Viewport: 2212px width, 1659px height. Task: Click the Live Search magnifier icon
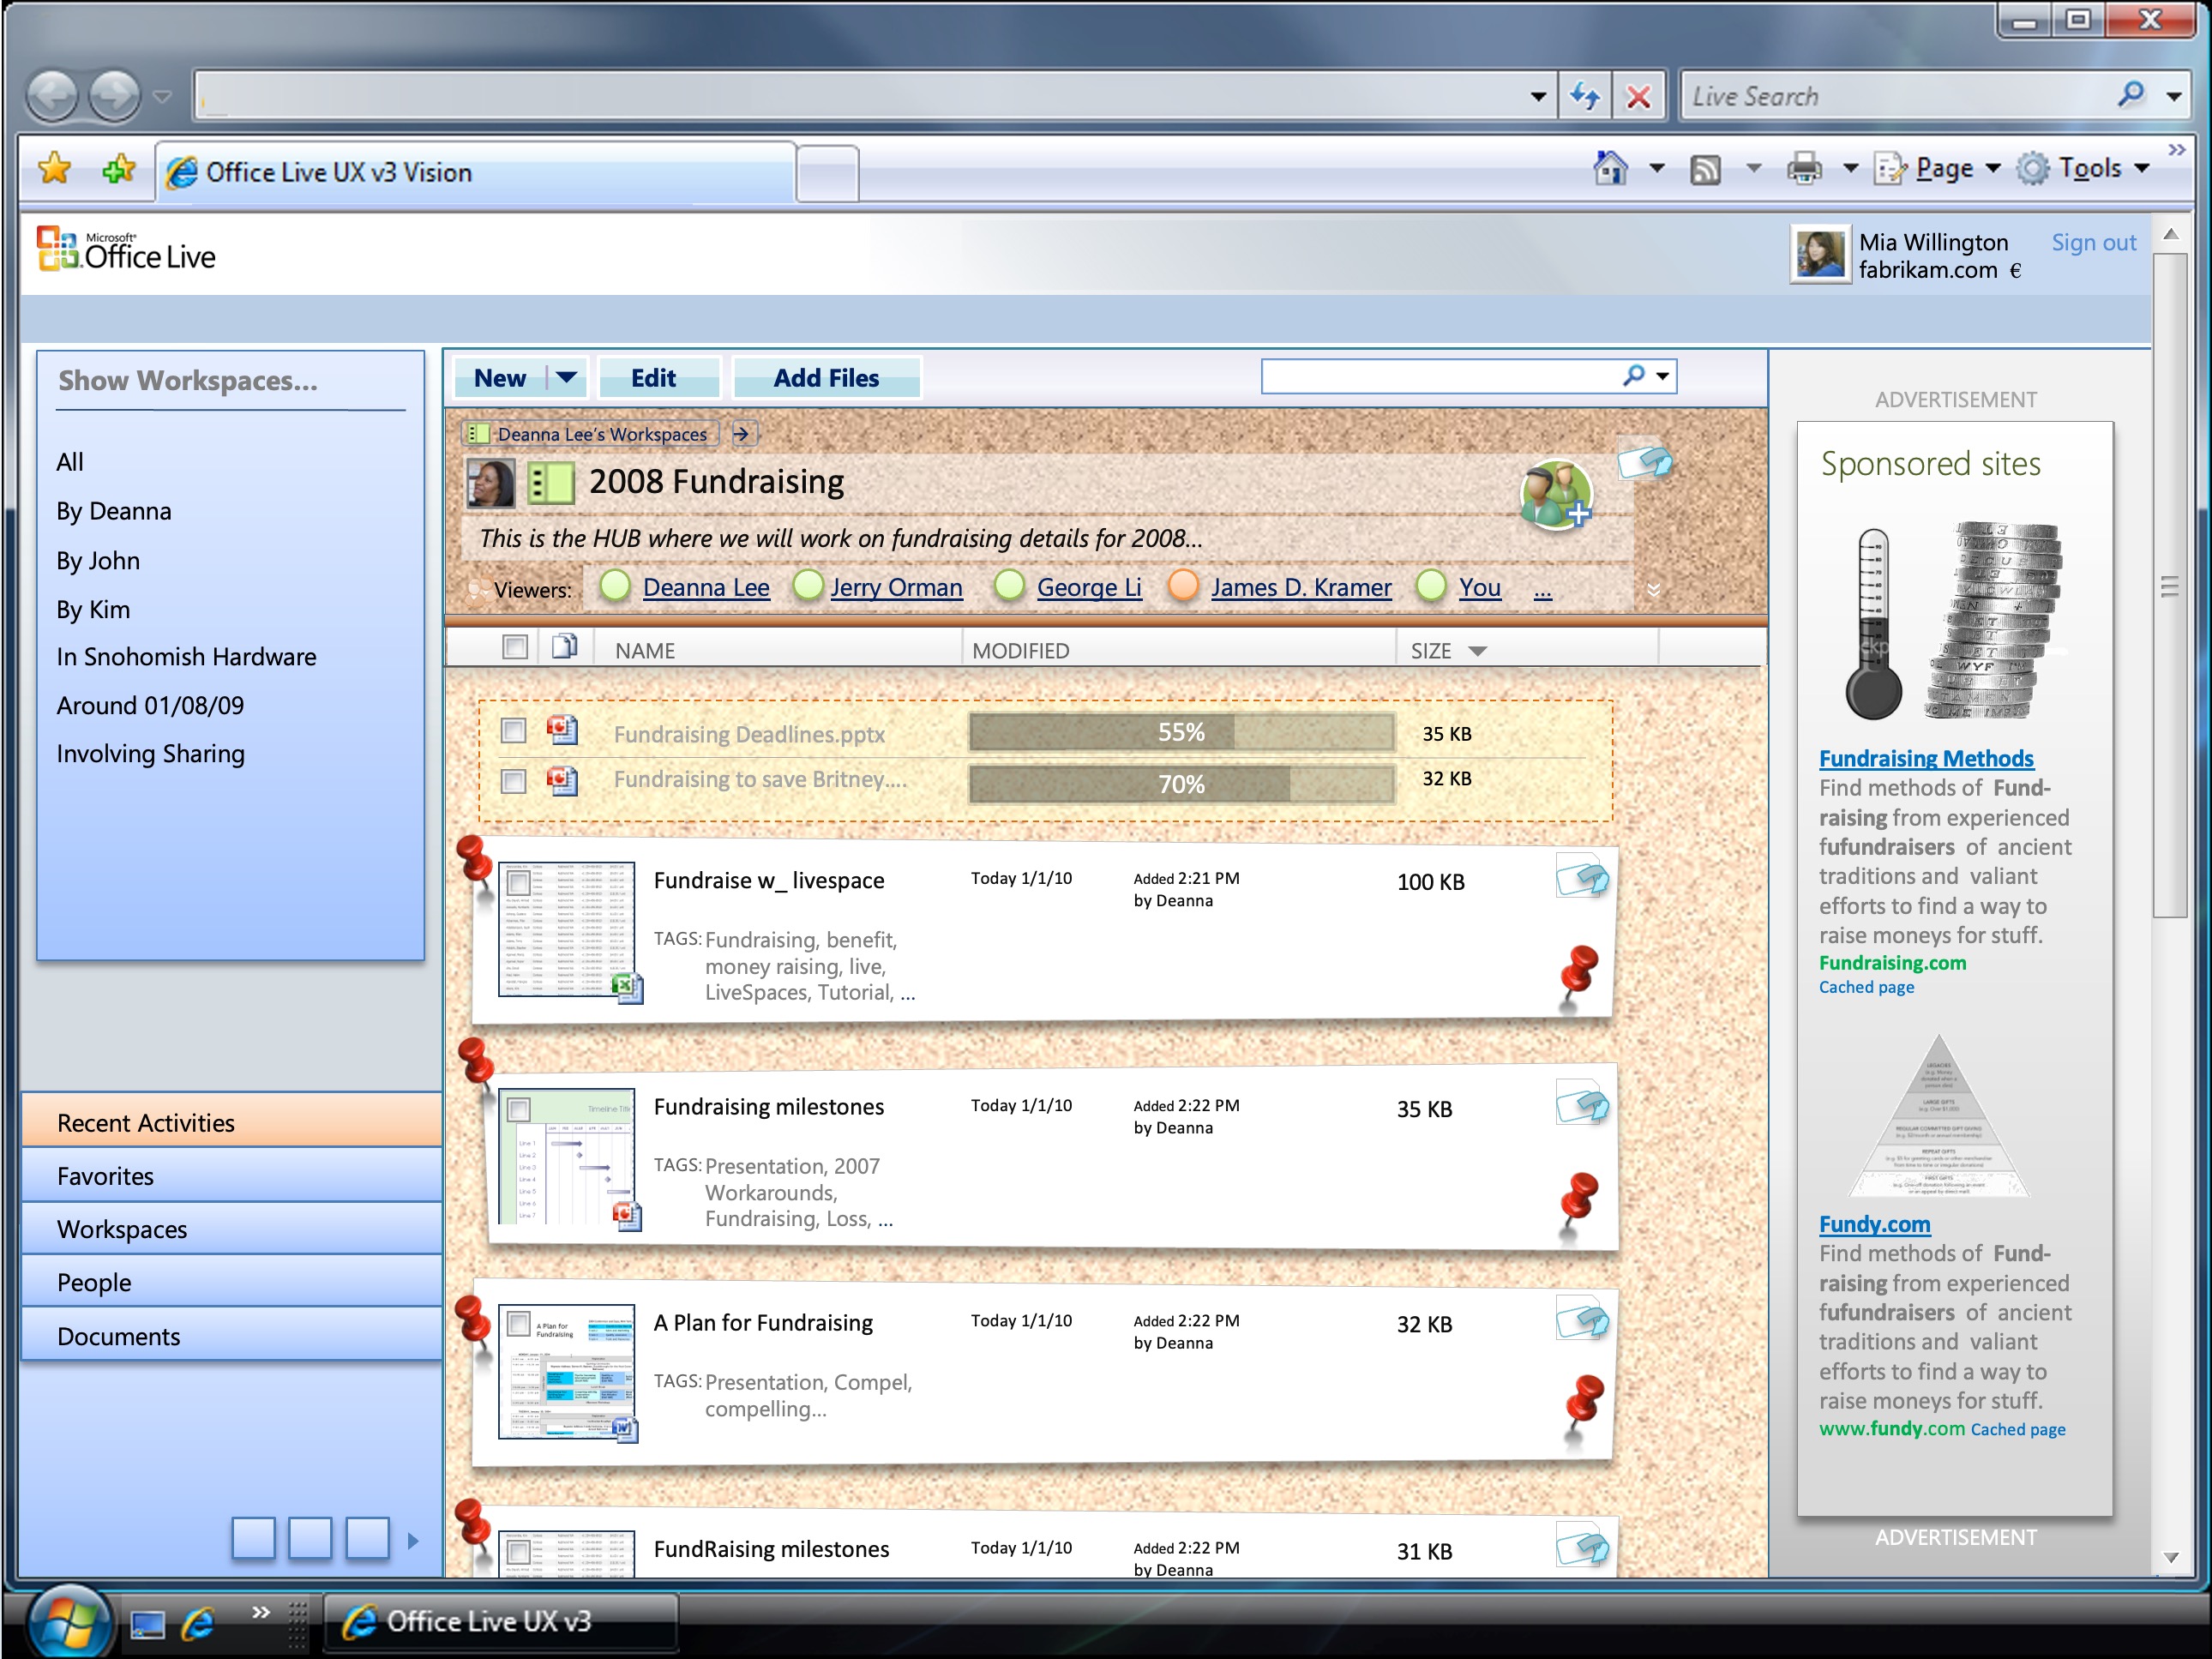2131,95
